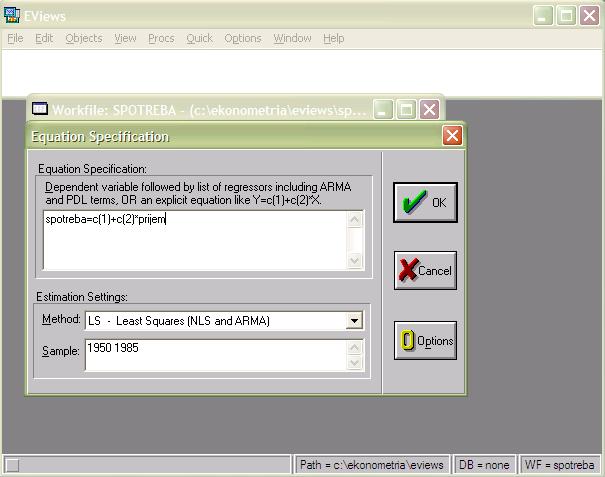Select the LS - Least Squares method box
The image size is (605, 477).
pos(214,321)
